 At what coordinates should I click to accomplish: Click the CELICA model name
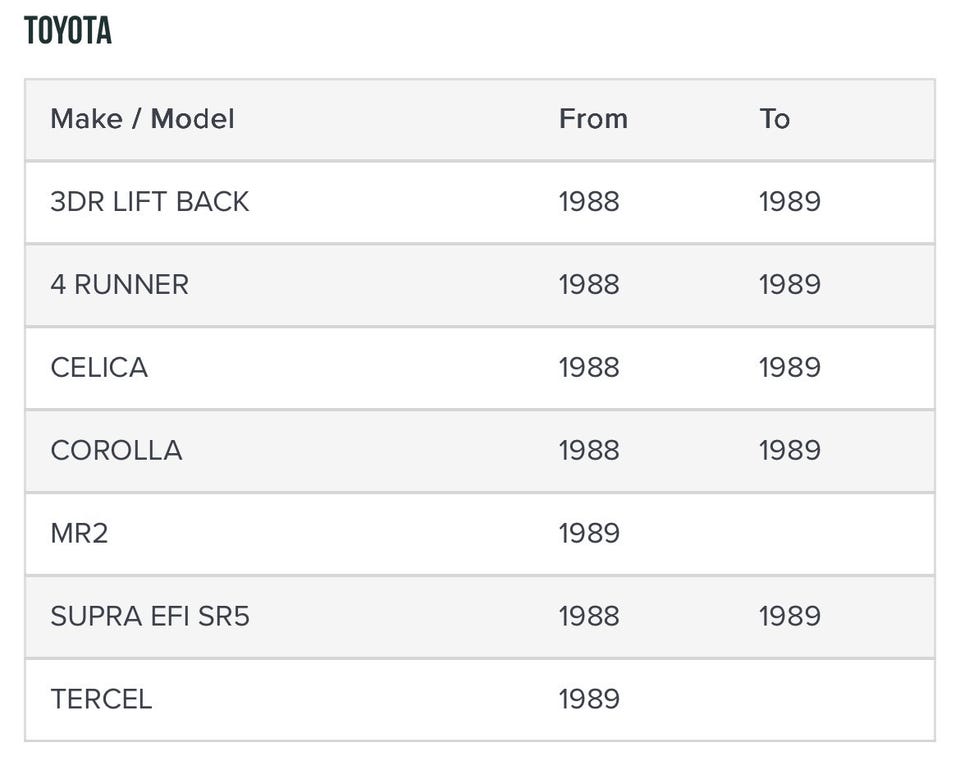[99, 368]
